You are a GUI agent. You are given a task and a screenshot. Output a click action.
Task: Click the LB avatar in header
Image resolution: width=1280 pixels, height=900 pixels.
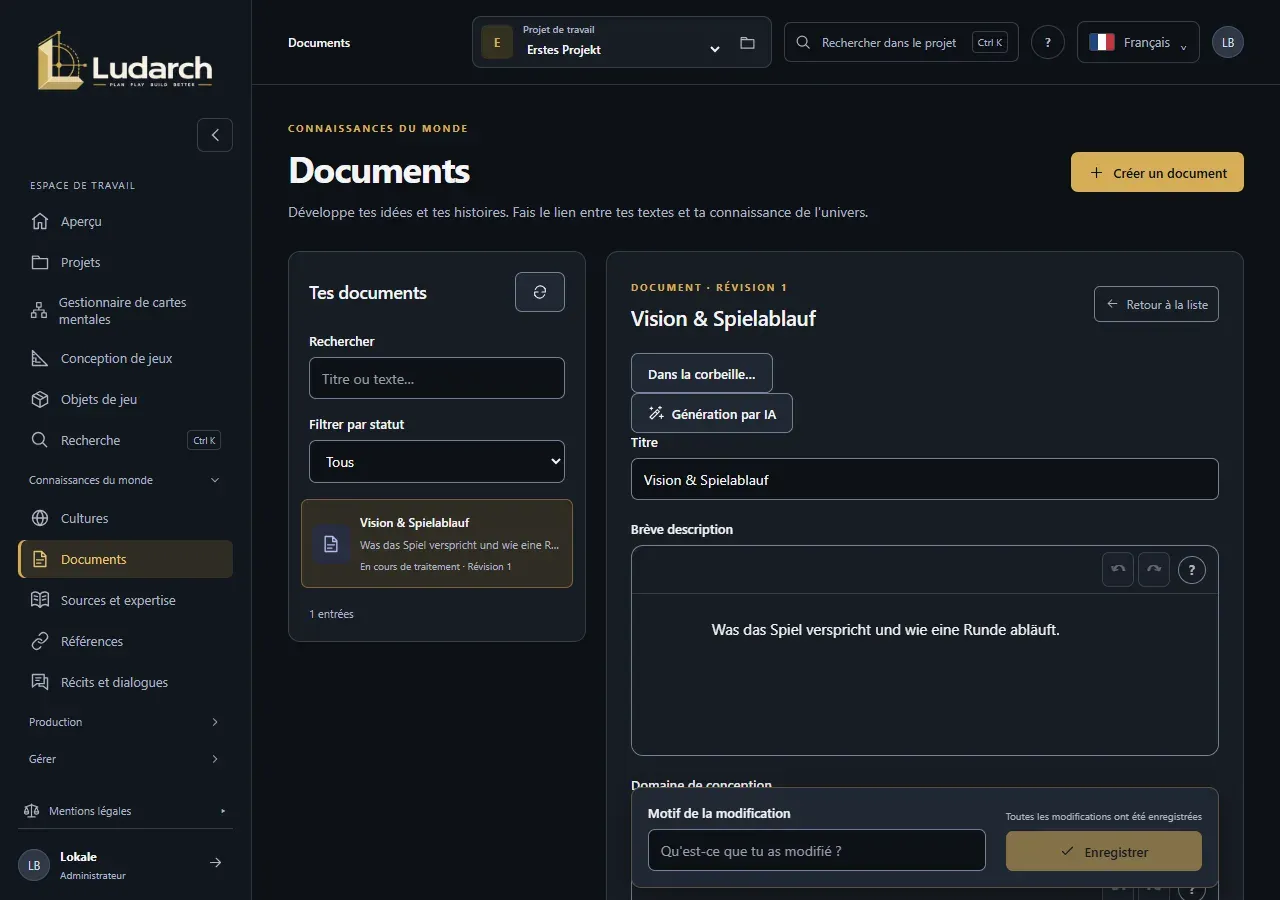pos(1228,42)
